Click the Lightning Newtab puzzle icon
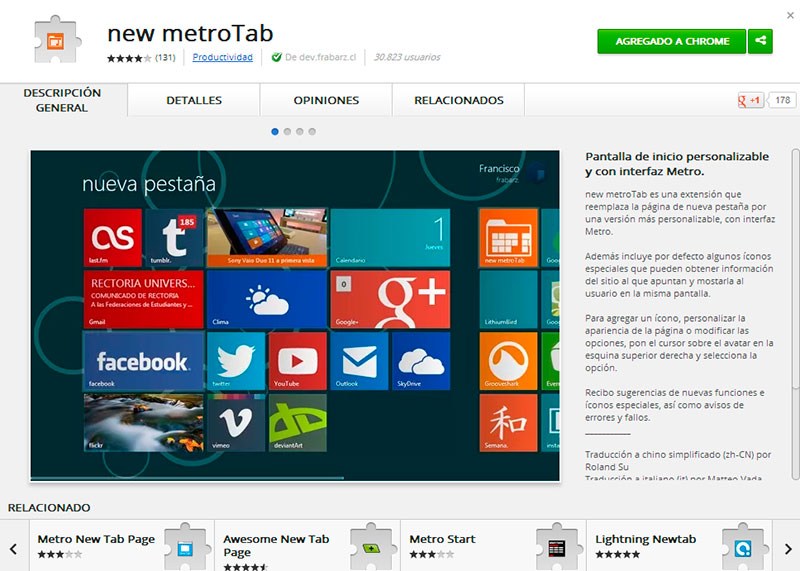This screenshot has width=800, height=571. coord(743,547)
